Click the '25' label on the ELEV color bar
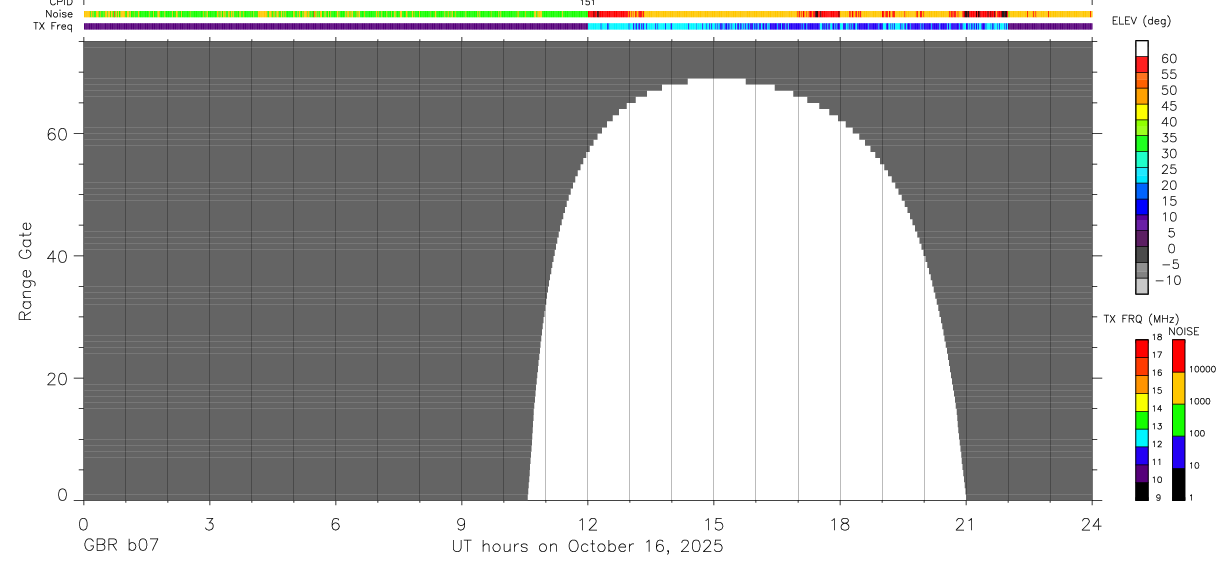This screenshot has height=567, width=1228. (1169, 169)
